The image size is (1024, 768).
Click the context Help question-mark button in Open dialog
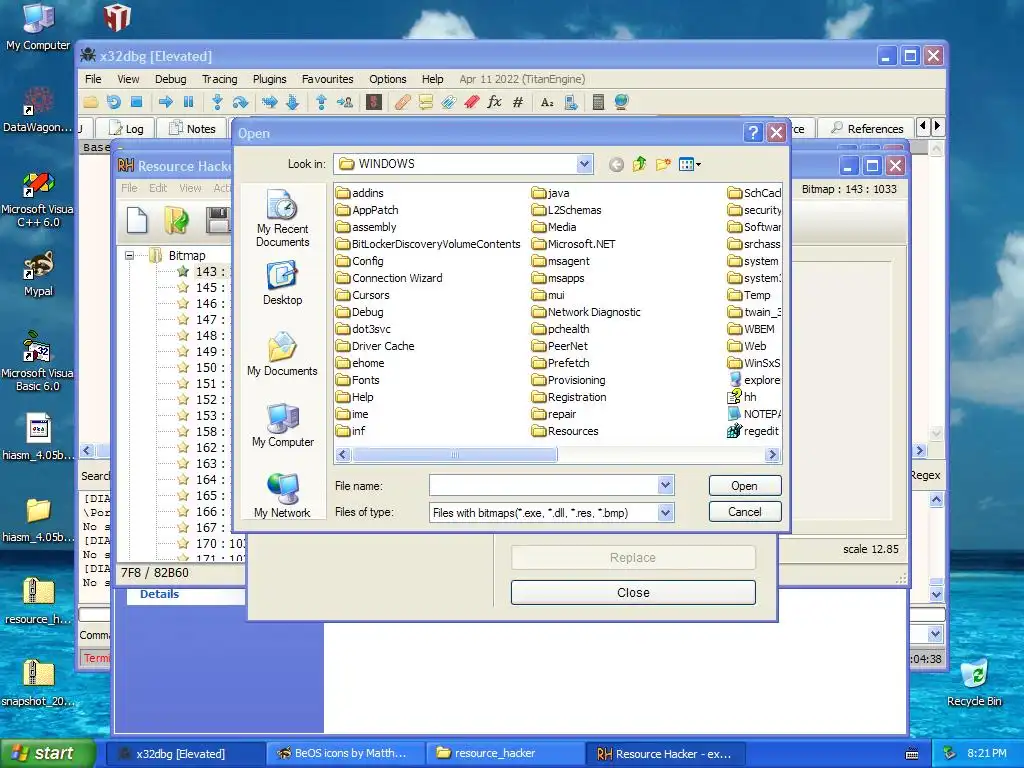753,133
